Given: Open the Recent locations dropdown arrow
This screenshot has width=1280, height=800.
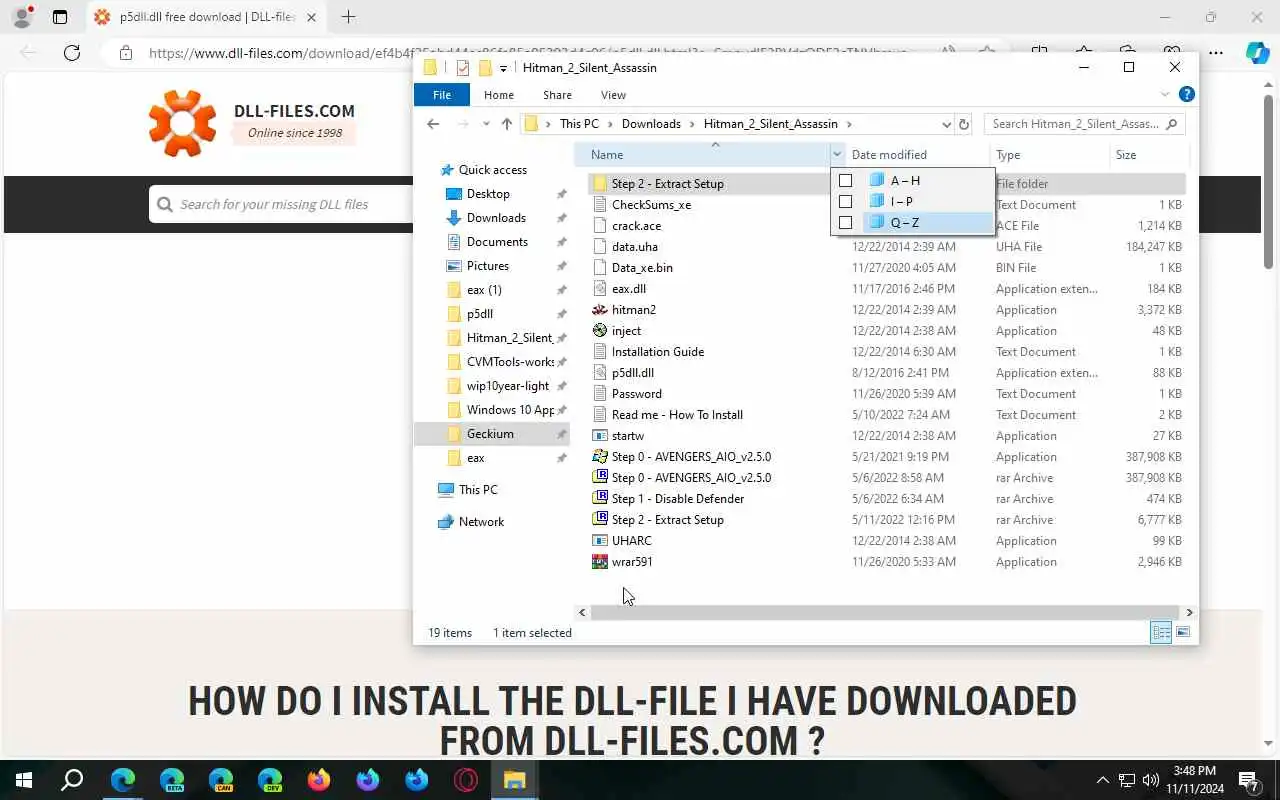Looking at the screenshot, I should tap(486, 124).
